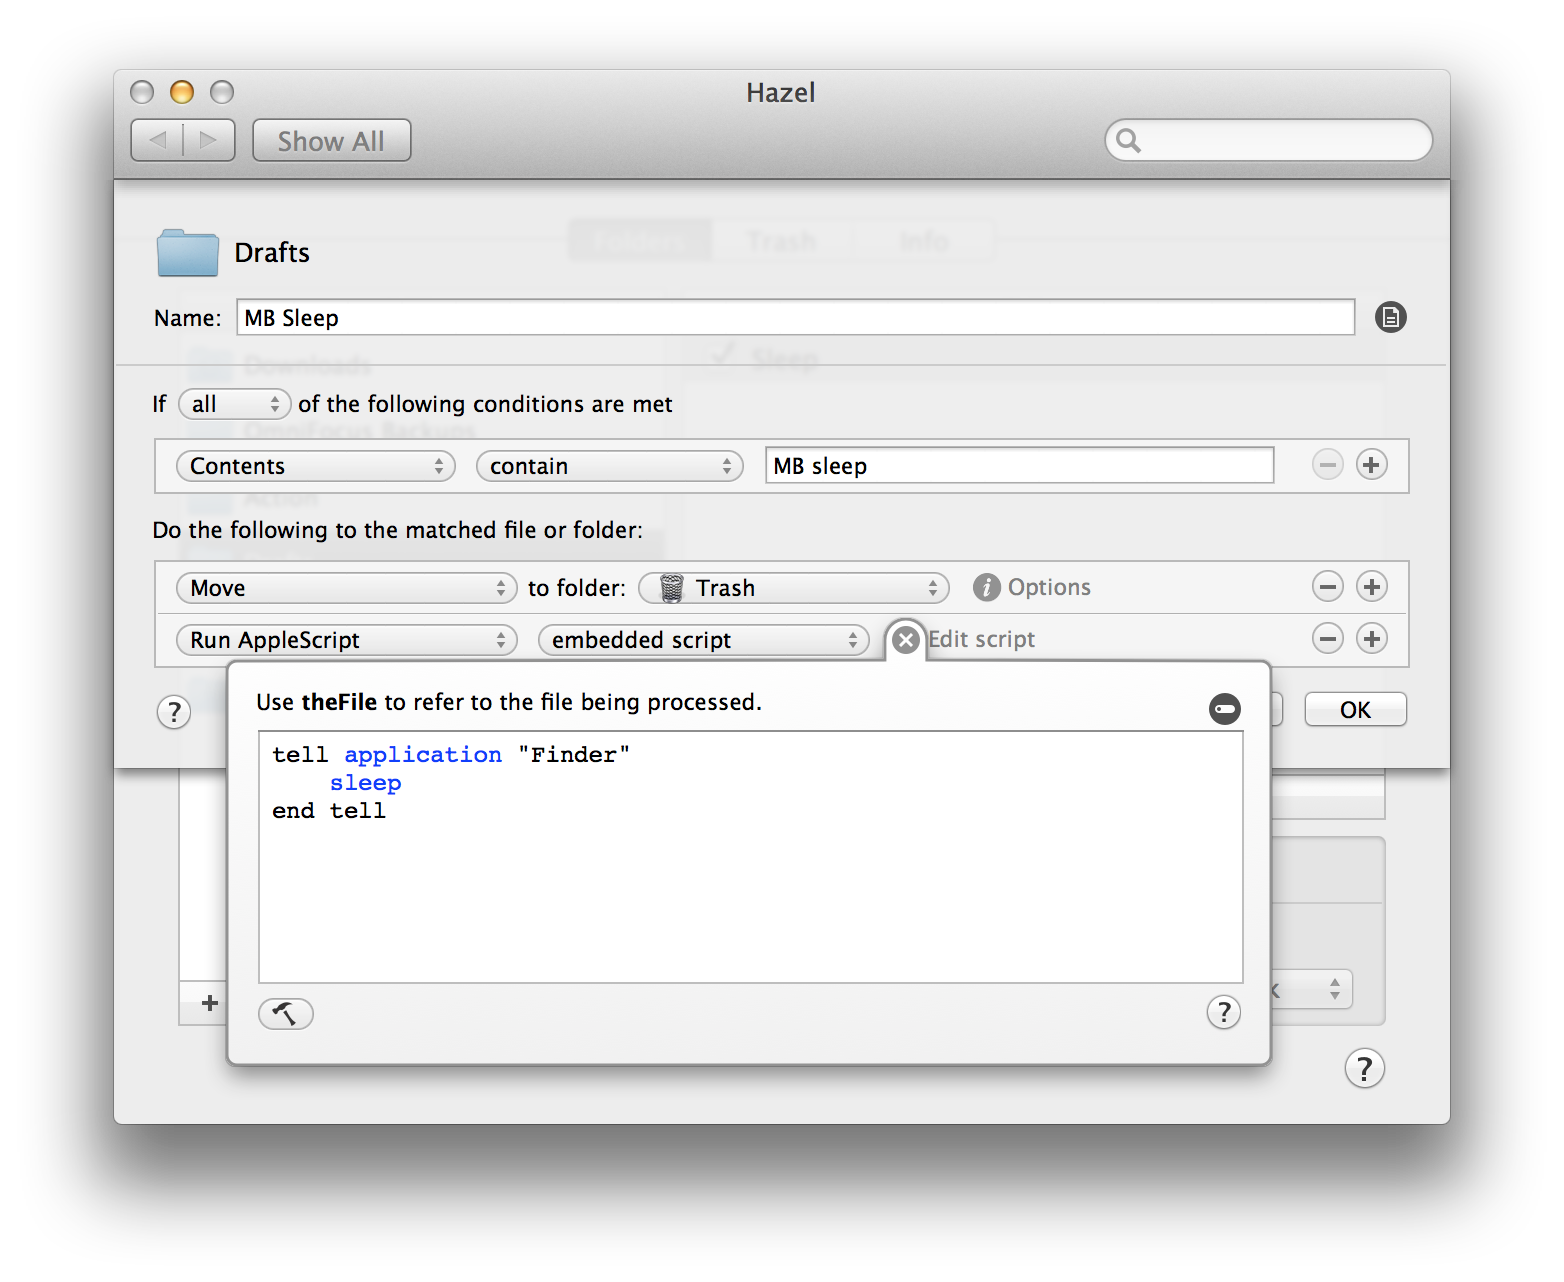Image resolution: width=1564 pixels, height=1282 pixels.
Task: Click the yellow minimize window button
Action: 181,92
